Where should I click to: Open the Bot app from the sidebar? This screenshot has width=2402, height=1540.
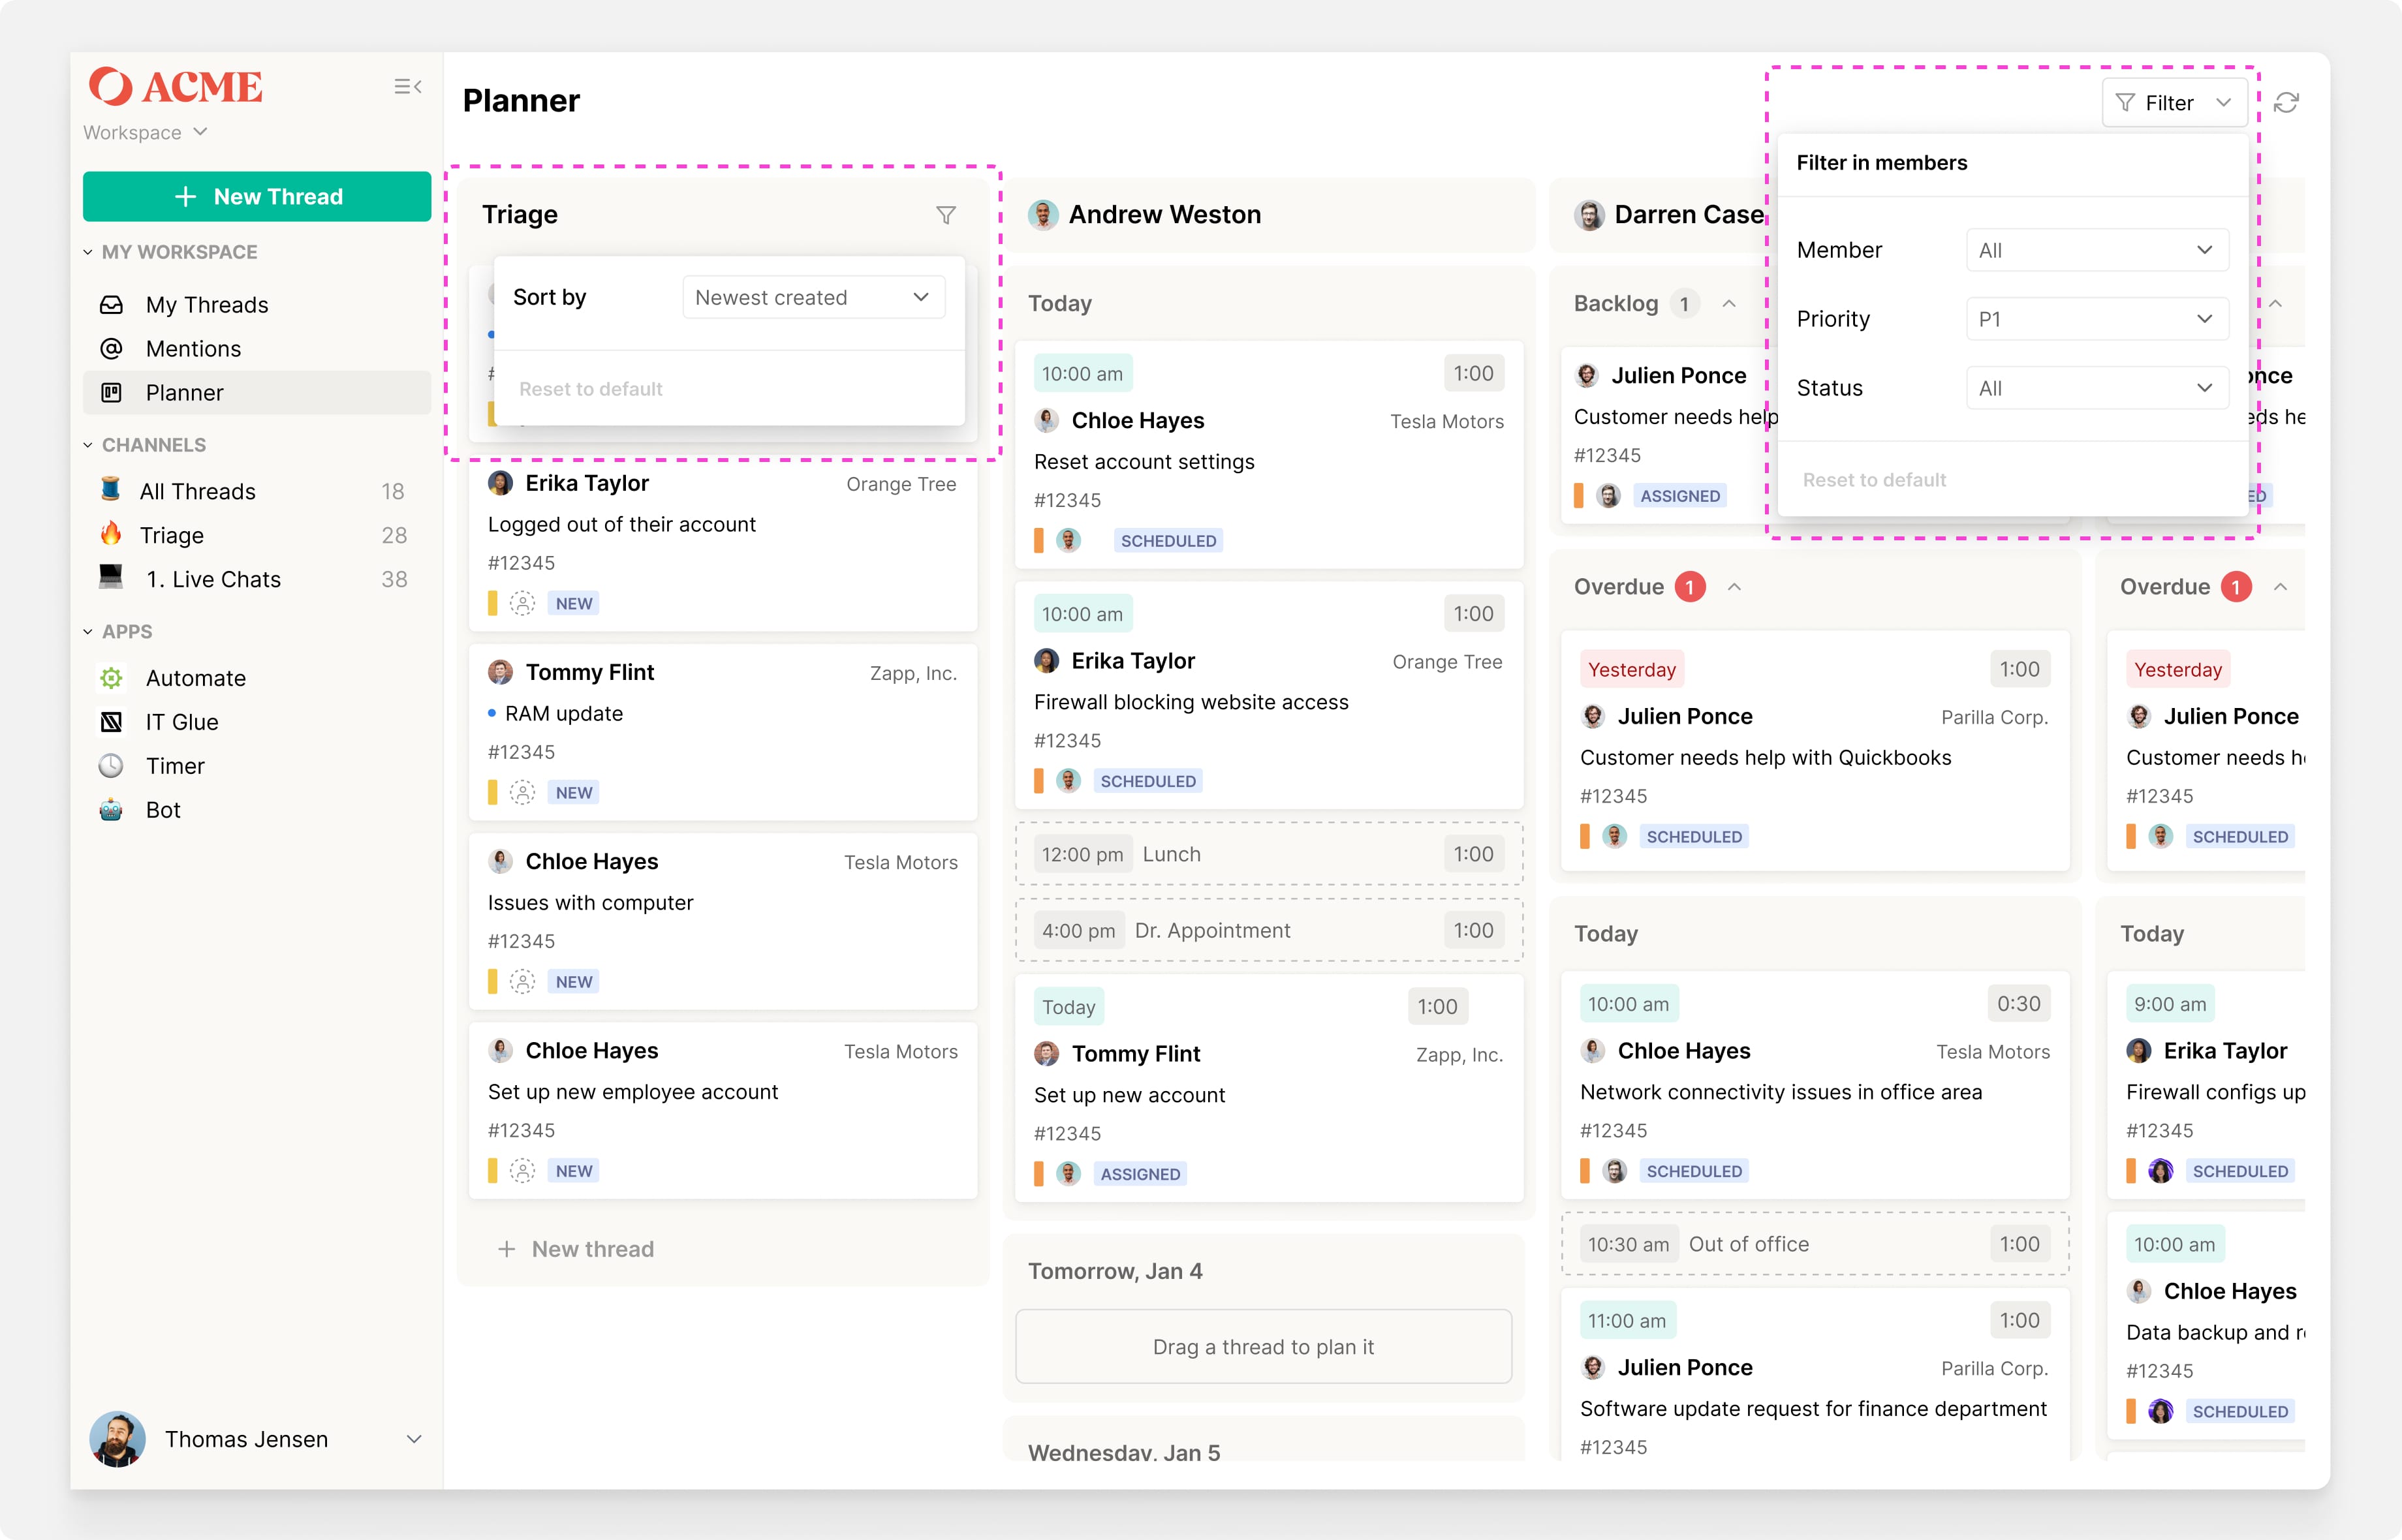[162, 810]
